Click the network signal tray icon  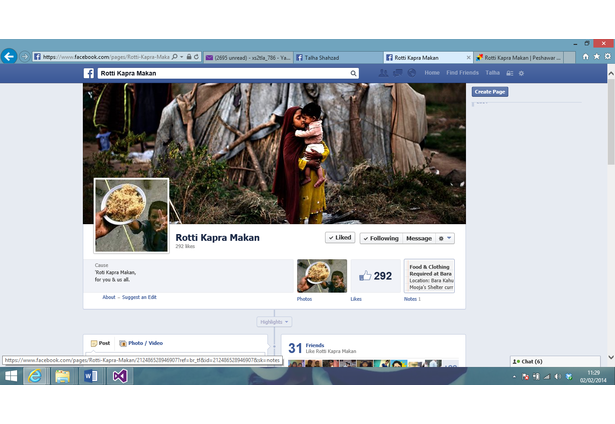(x=547, y=377)
